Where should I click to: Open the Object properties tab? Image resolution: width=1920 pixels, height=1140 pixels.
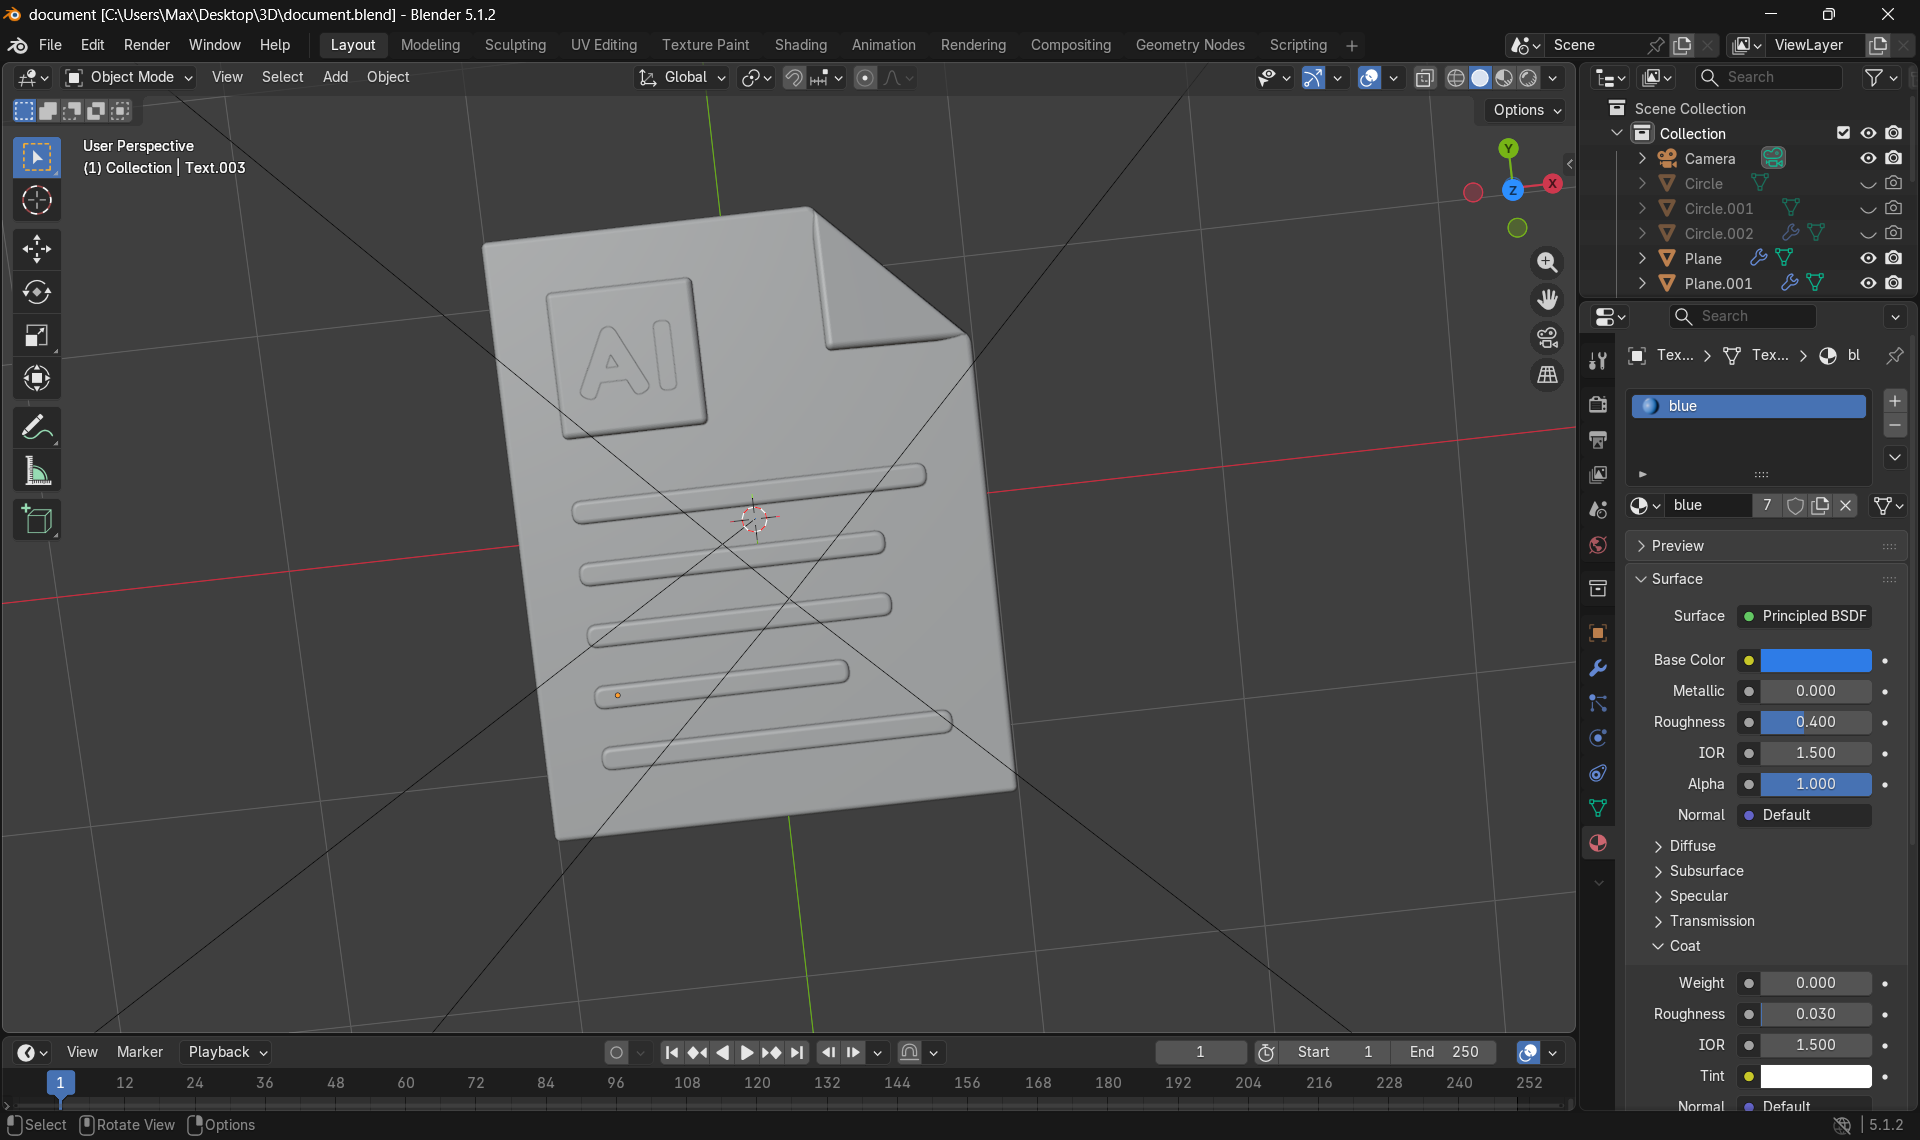pos(1598,633)
